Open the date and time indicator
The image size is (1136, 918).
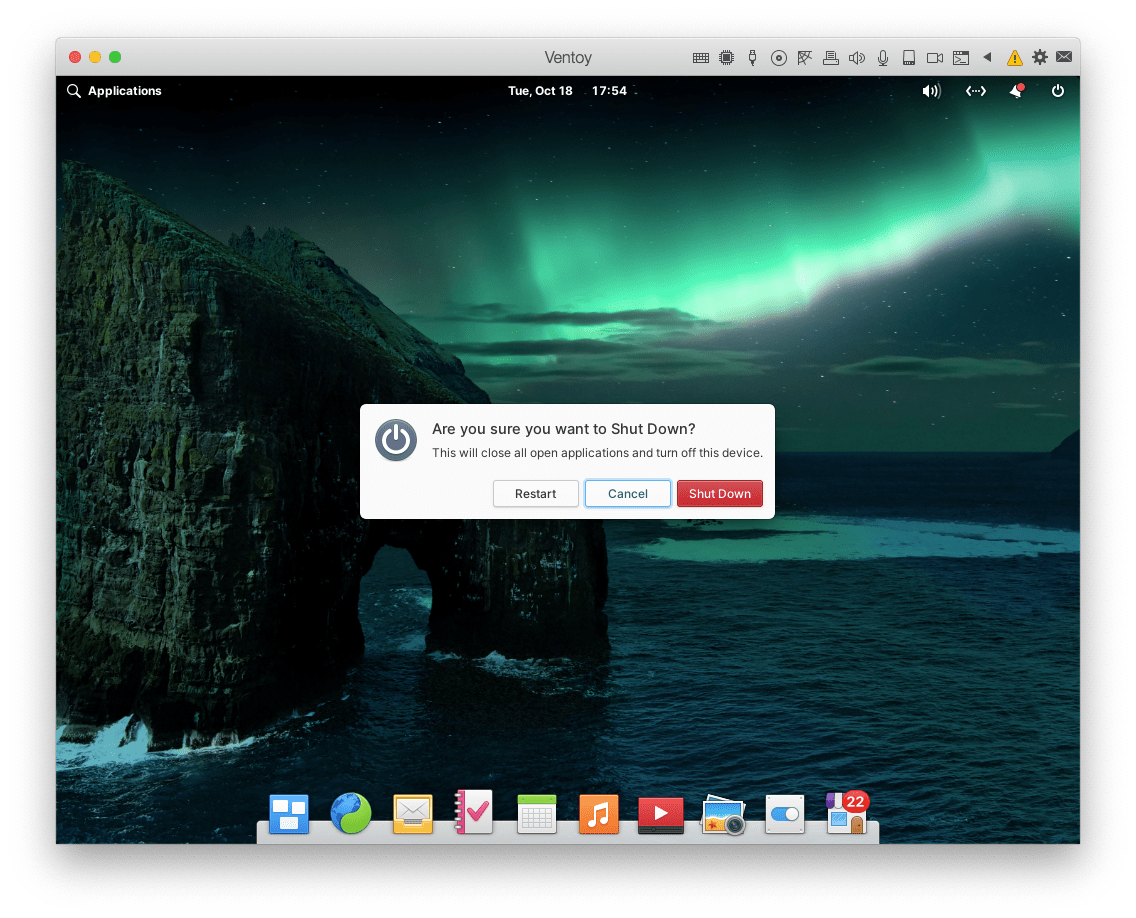(567, 91)
